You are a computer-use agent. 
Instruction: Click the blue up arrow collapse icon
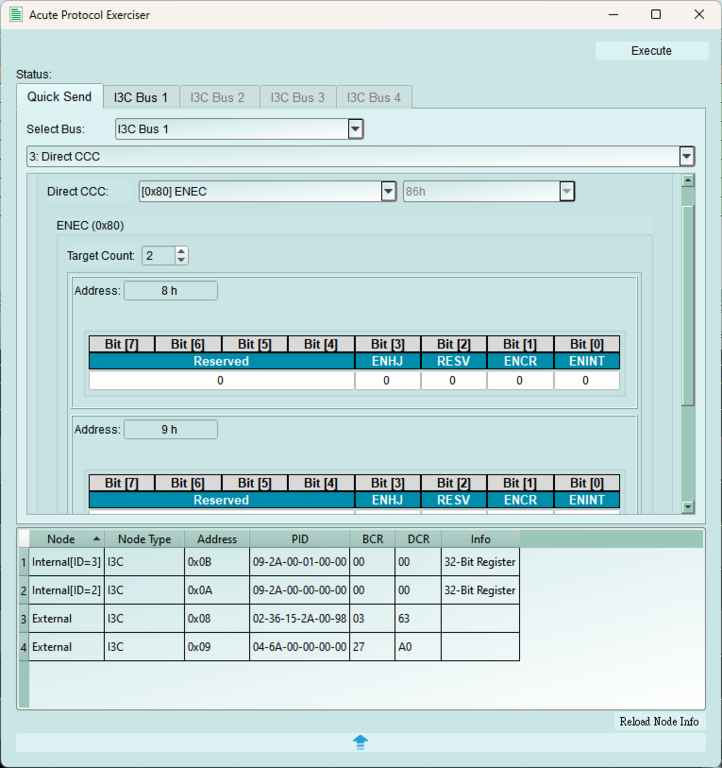360,742
